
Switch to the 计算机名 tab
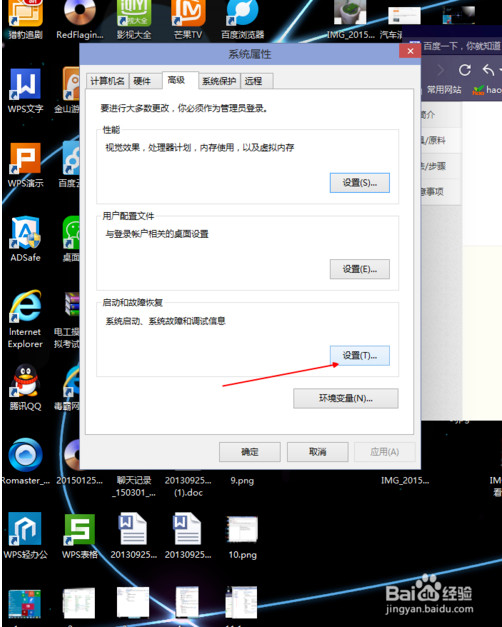point(107,81)
